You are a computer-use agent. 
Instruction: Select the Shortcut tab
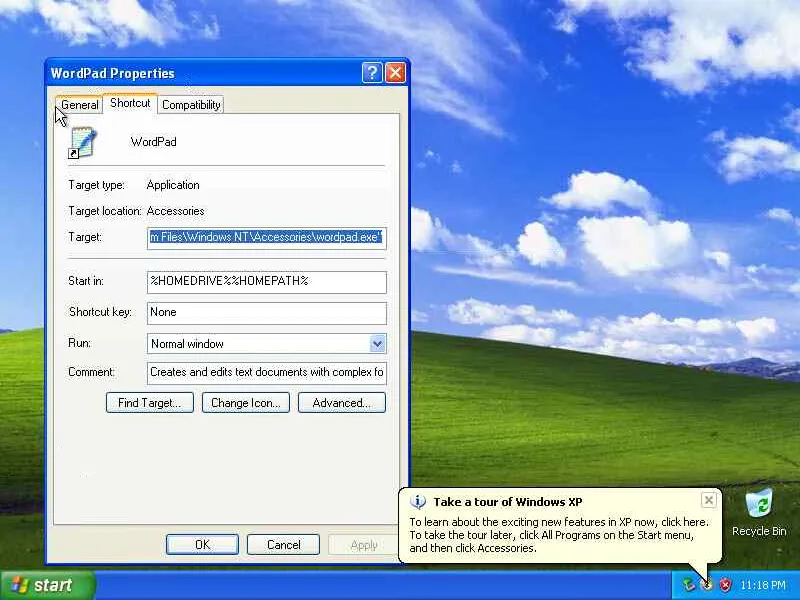click(130, 103)
